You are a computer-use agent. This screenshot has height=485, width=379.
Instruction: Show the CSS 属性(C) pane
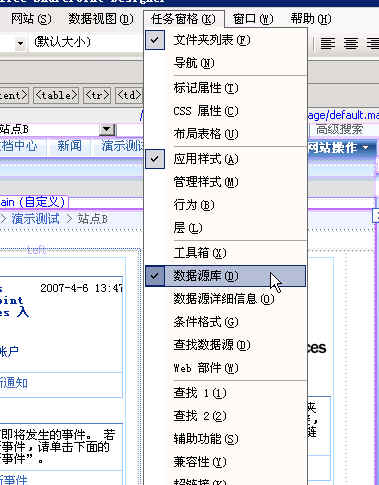(x=226, y=111)
